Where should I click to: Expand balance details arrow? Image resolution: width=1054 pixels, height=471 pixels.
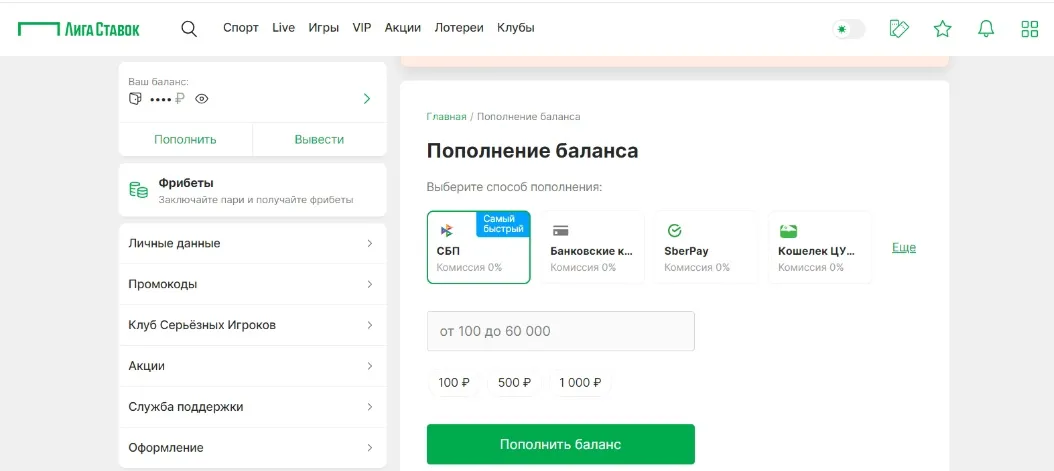(x=367, y=99)
